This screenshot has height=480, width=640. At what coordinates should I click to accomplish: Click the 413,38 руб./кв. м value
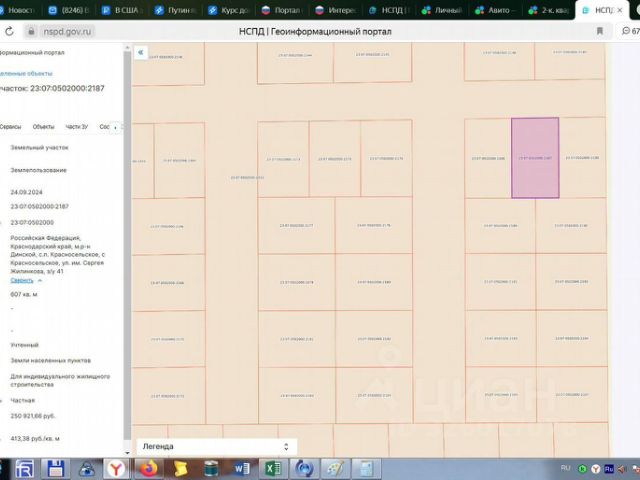pyautogui.click(x=35, y=439)
